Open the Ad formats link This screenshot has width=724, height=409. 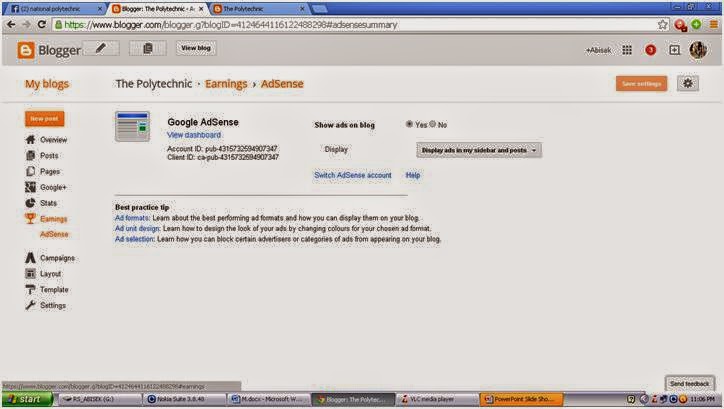point(132,218)
